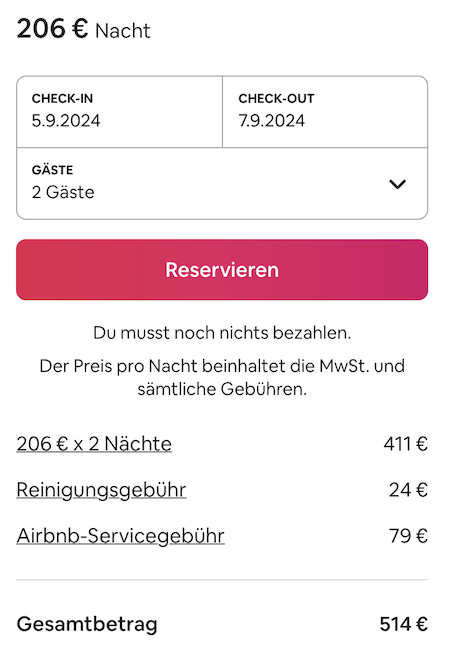Screen dimensions: 450x652
Task: Open the Reinigungsgebühr details link
Action: tap(101, 490)
